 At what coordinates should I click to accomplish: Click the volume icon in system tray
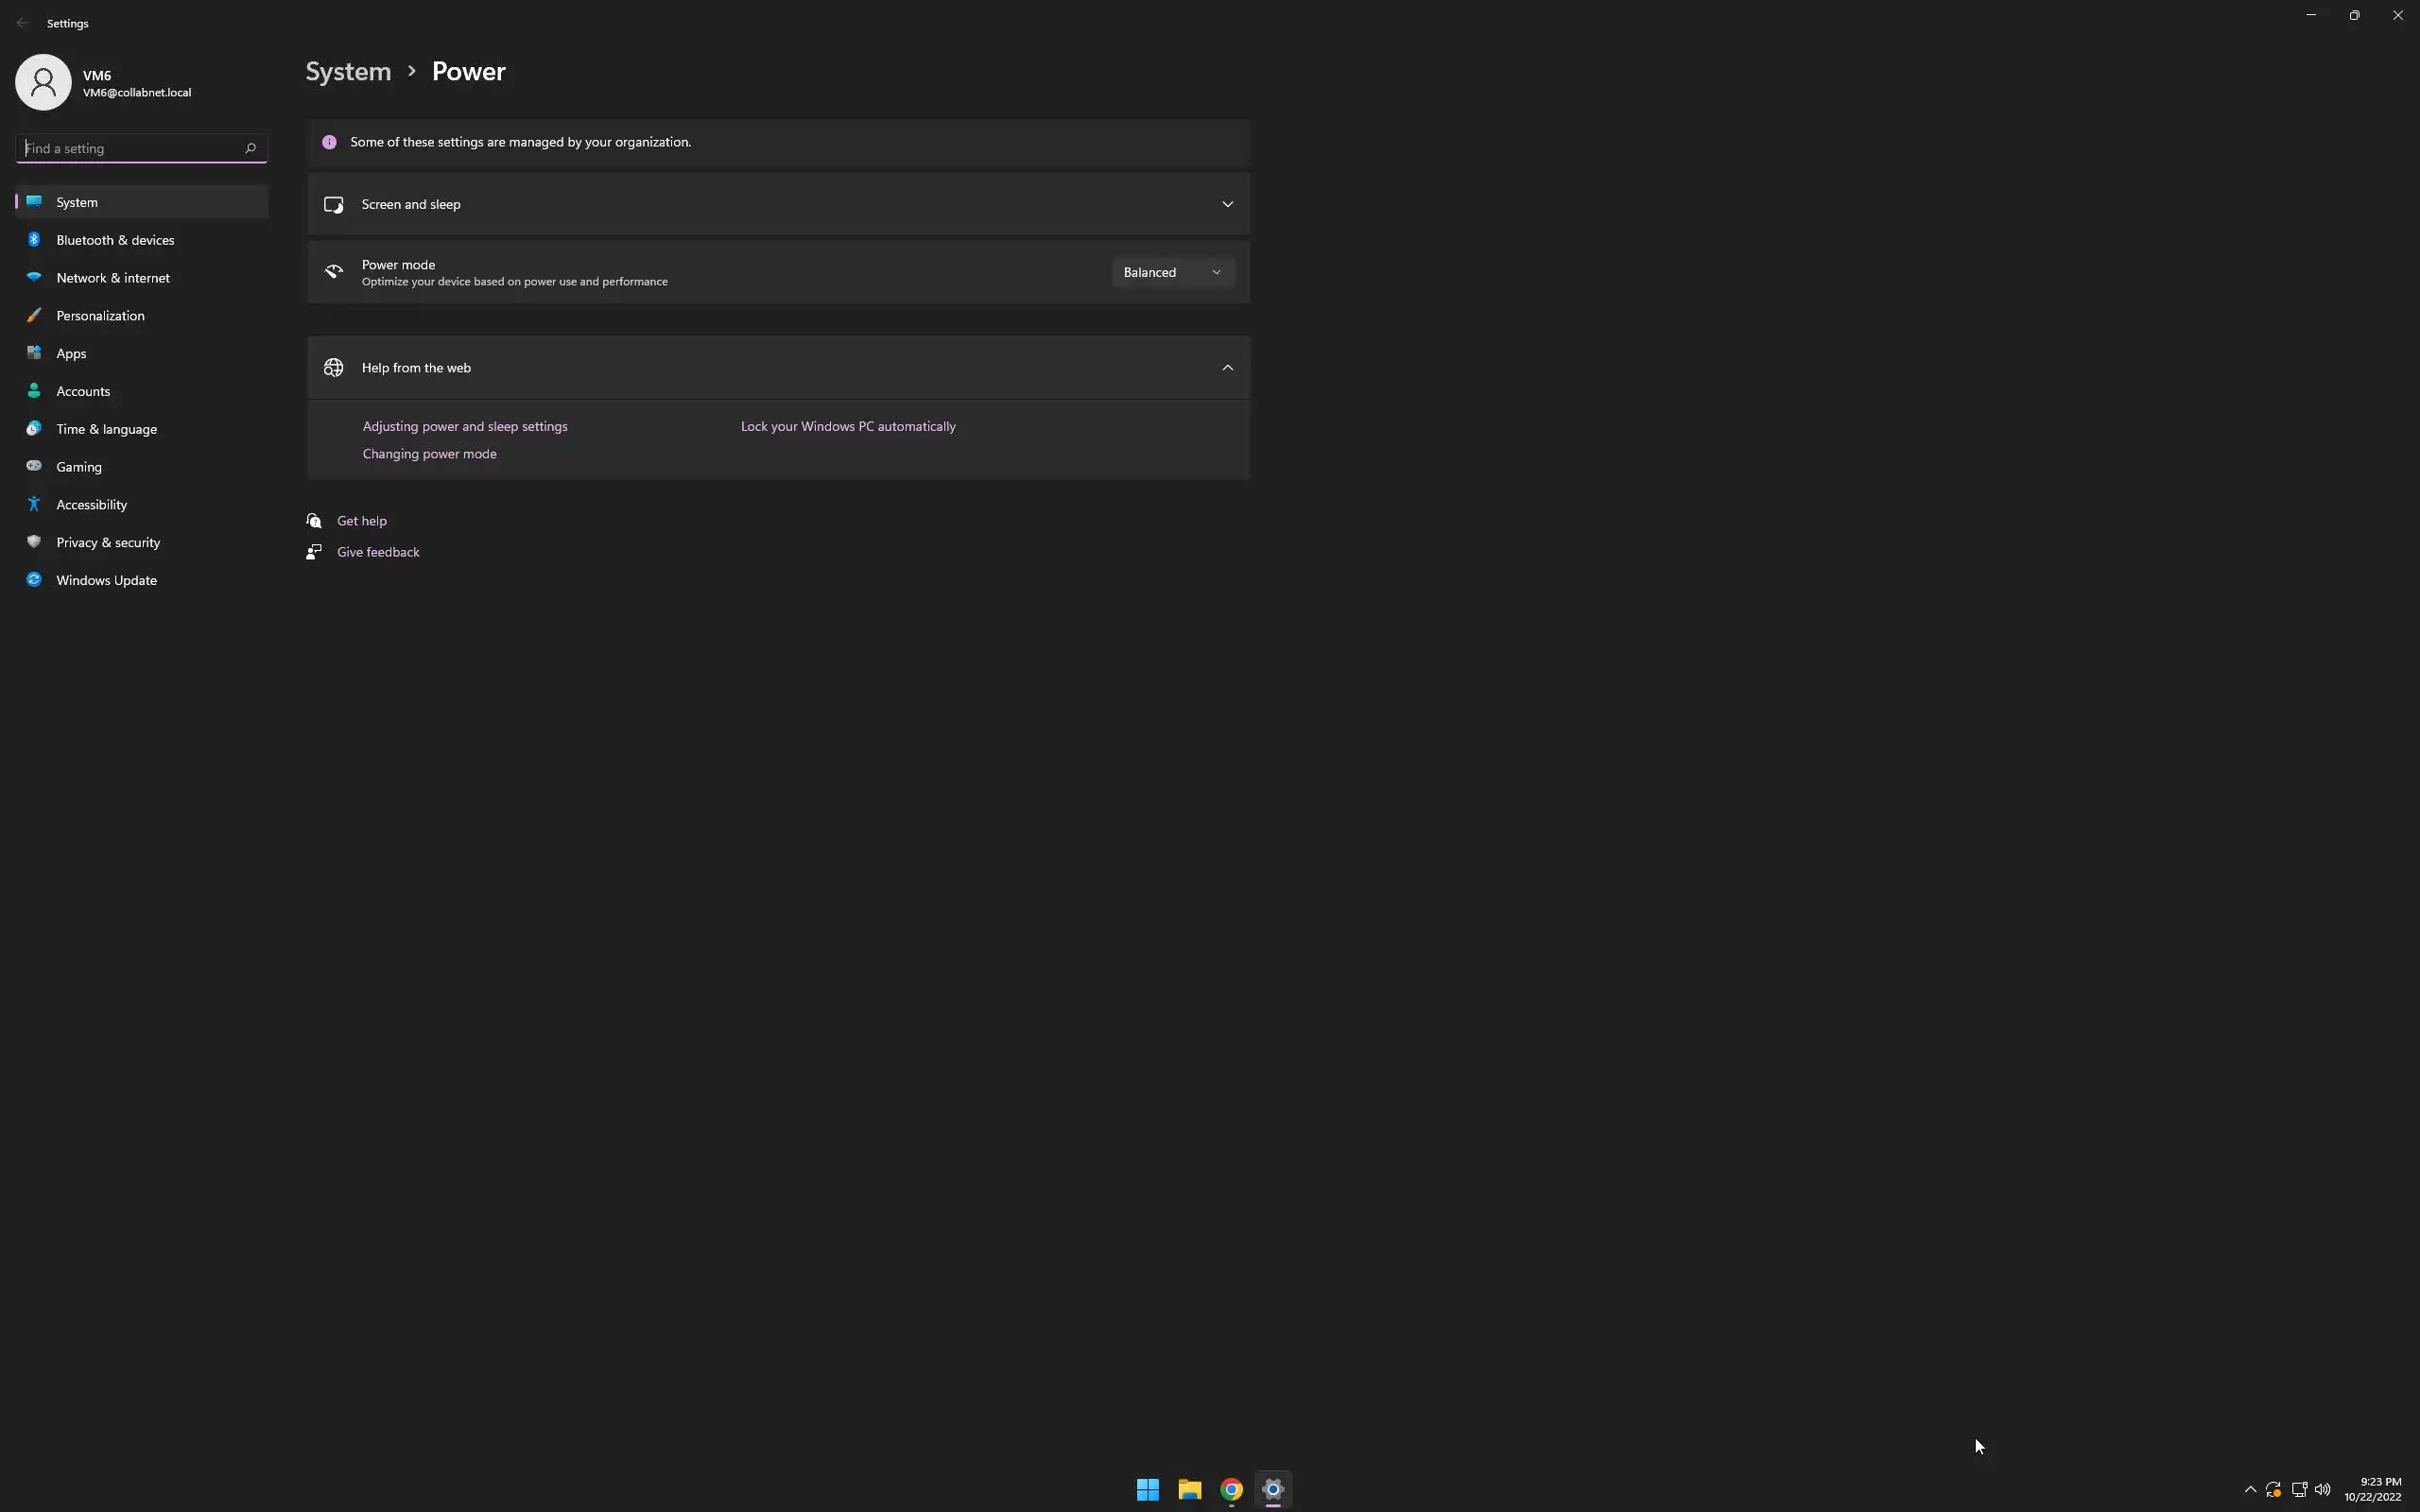point(2322,1489)
